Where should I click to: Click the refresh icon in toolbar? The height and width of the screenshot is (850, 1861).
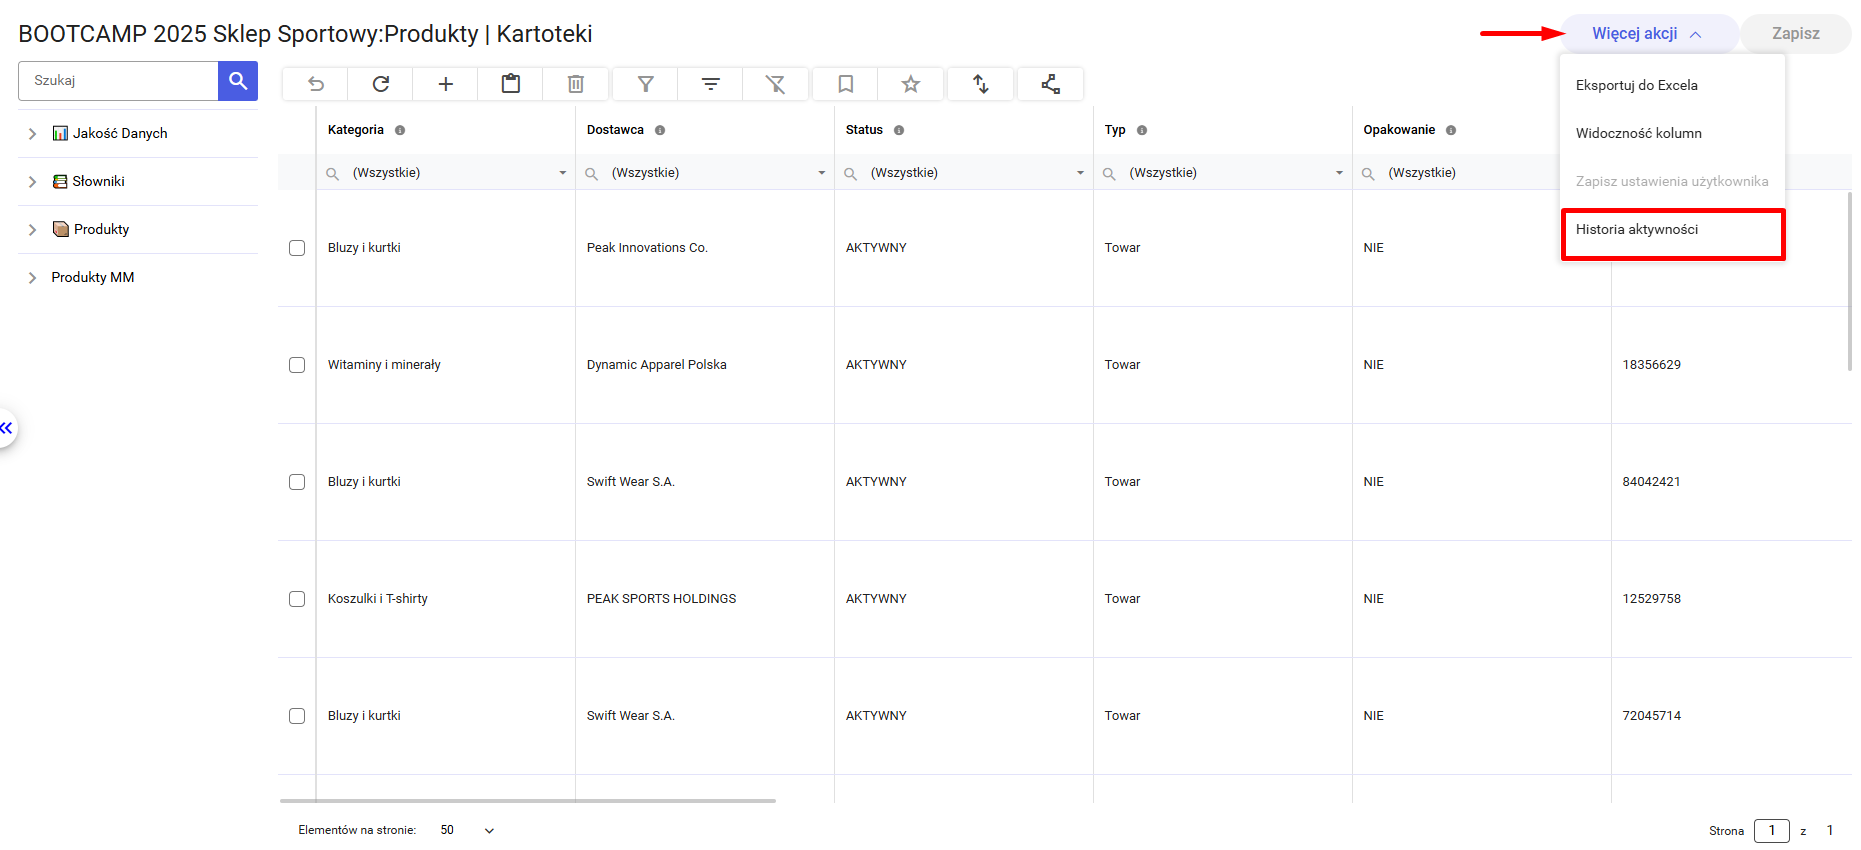tap(380, 84)
